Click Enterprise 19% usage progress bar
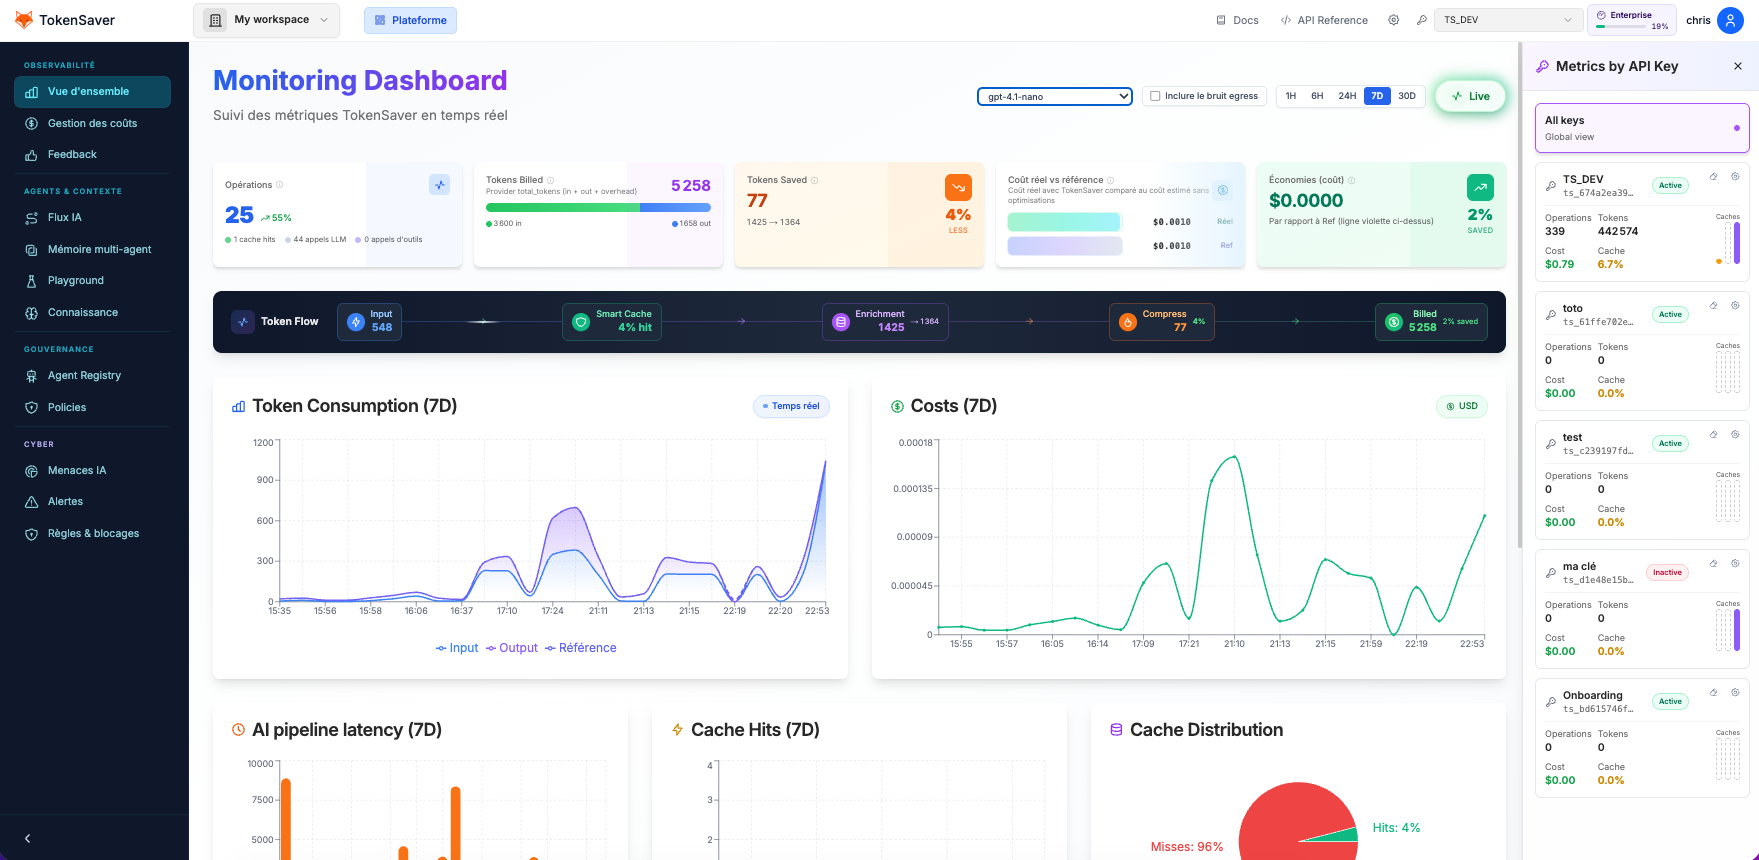 click(x=1622, y=27)
